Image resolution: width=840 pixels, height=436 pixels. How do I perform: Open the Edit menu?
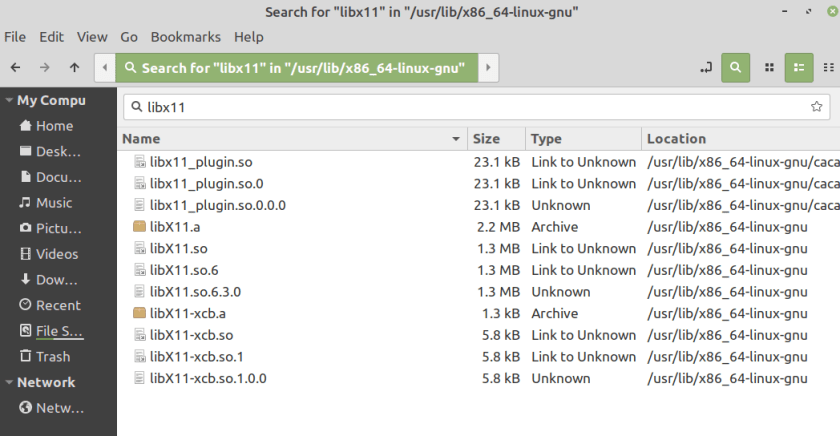click(51, 37)
